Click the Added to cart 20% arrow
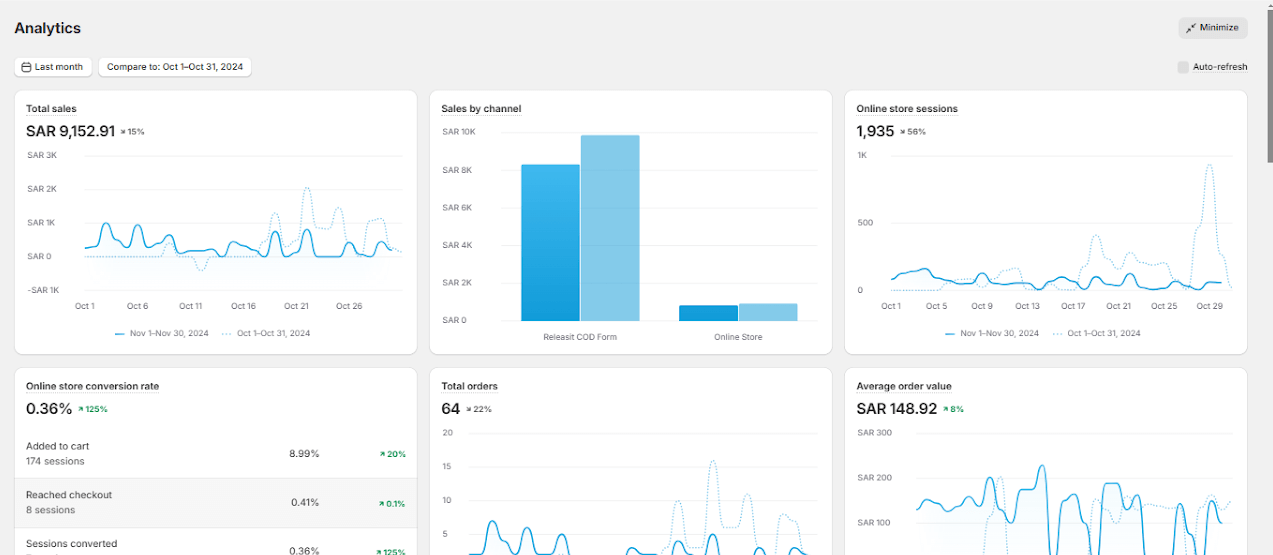 pyautogui.click(x=382, y=454)
